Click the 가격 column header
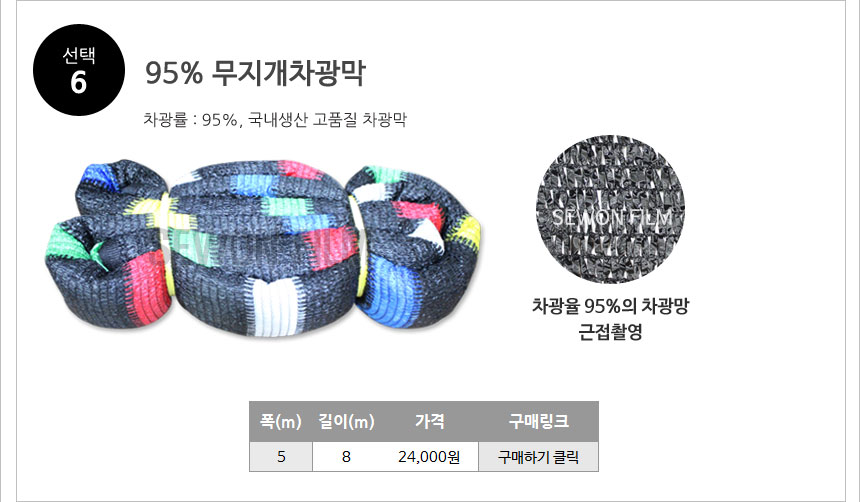 (429, 421)
